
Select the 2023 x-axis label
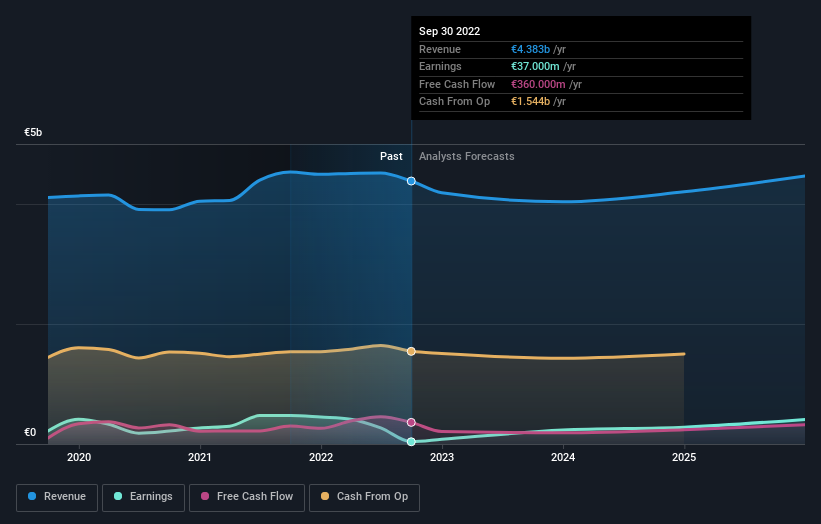[x=442, y=457]
